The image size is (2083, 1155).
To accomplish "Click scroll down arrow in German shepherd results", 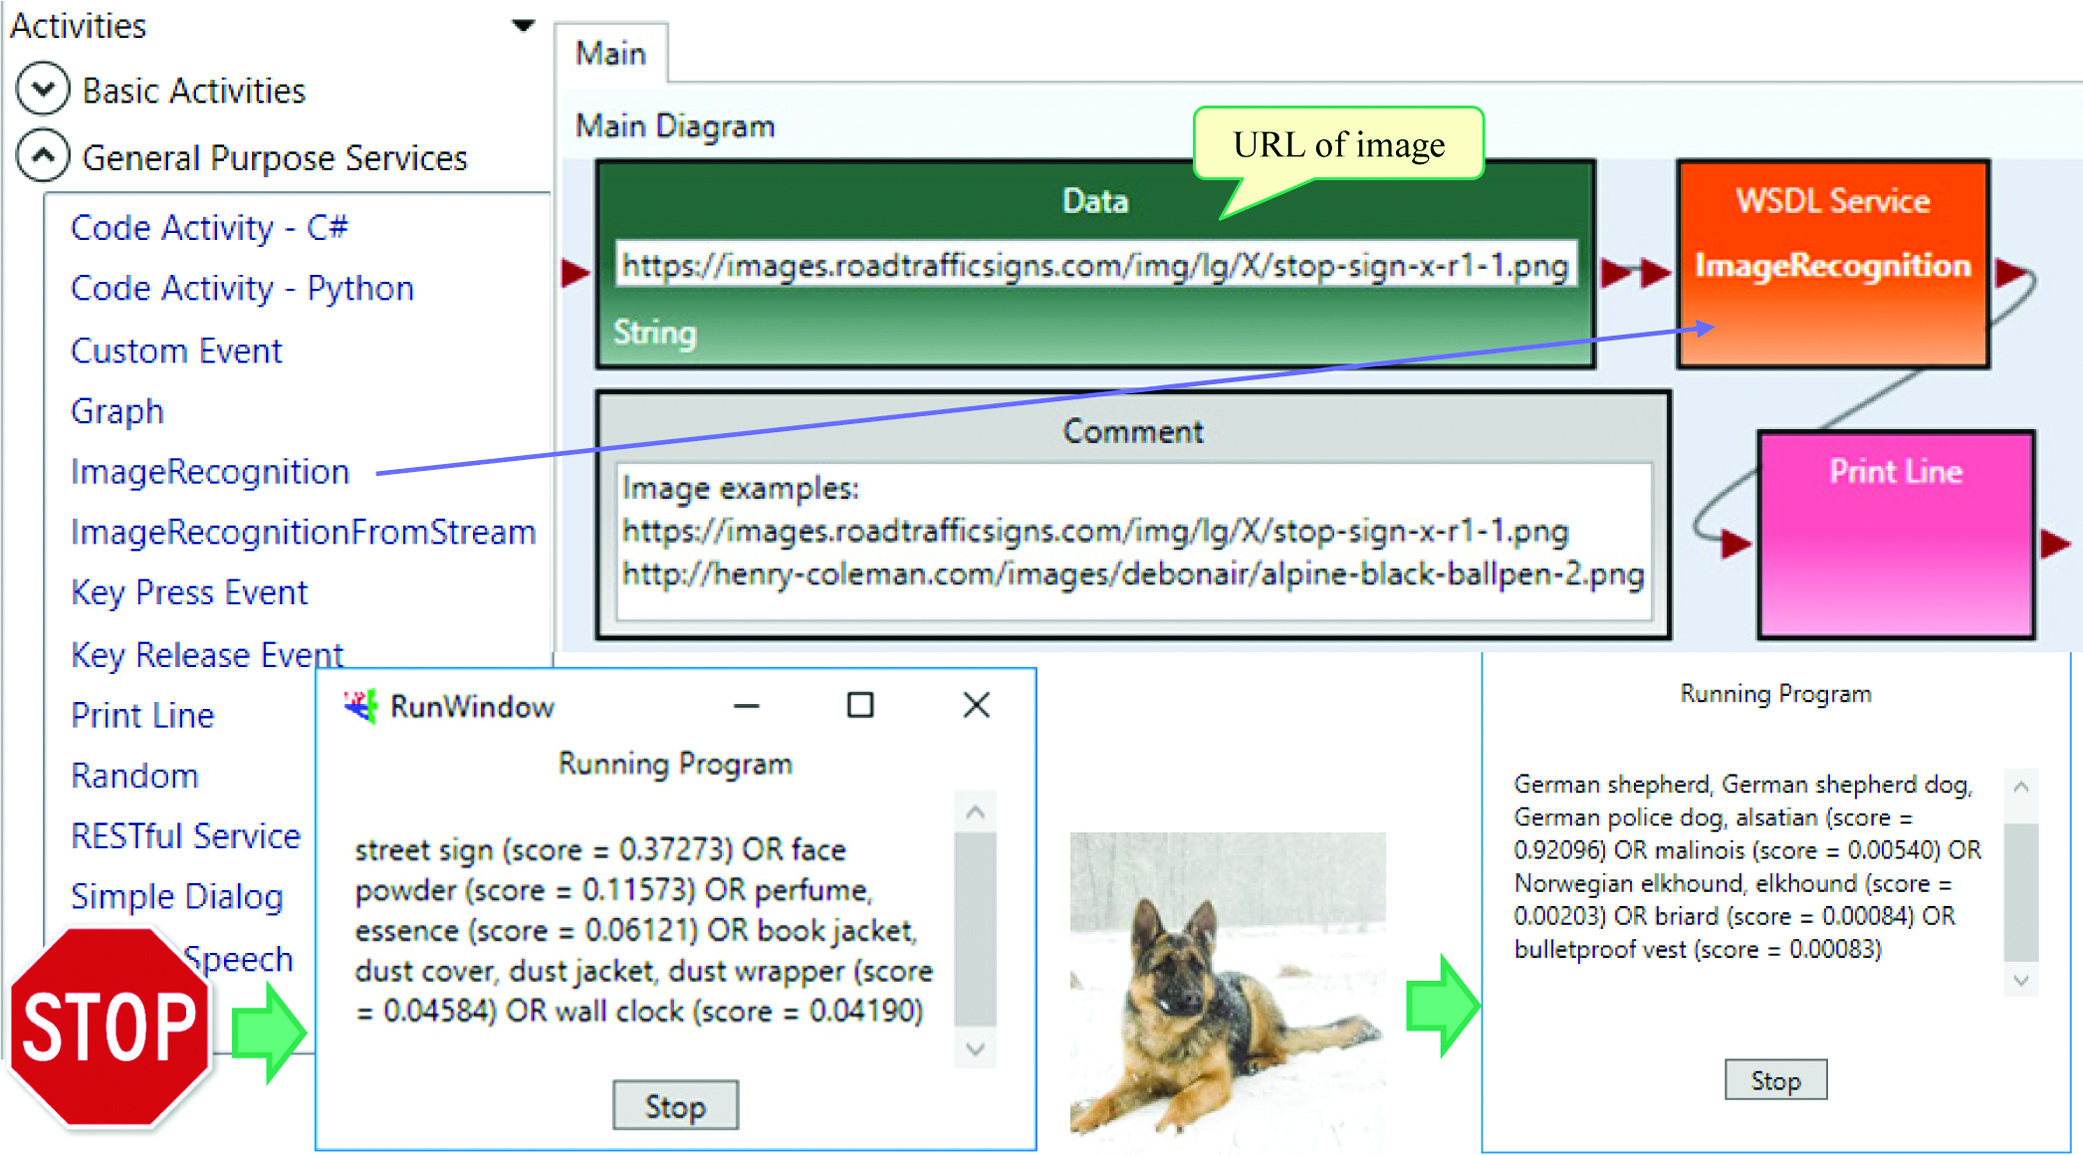I will pyautogui.click(x=2021, y=981).
